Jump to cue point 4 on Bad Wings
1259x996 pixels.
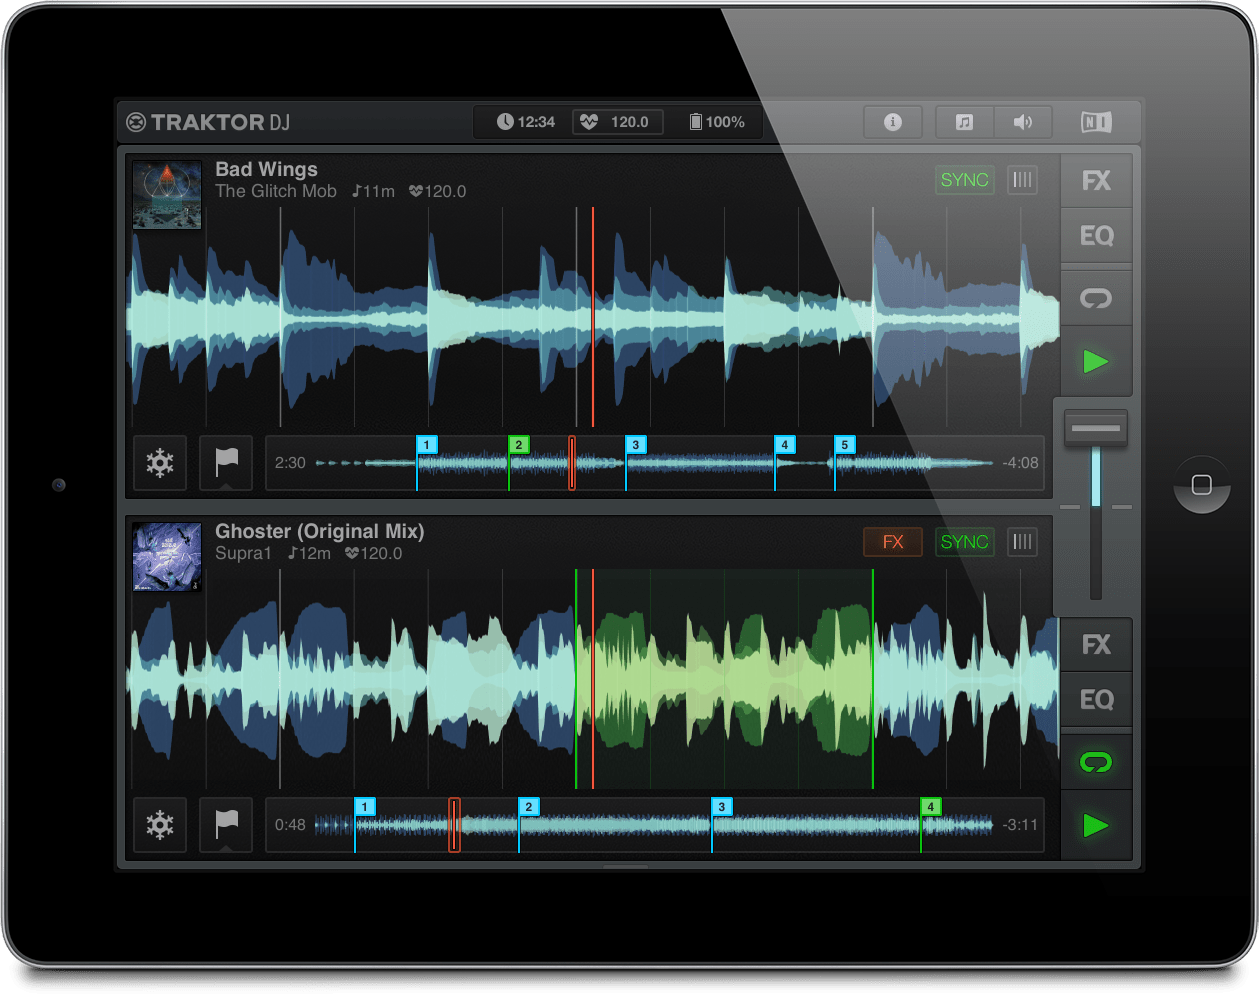pyautogui.click(x=785, y=445)
